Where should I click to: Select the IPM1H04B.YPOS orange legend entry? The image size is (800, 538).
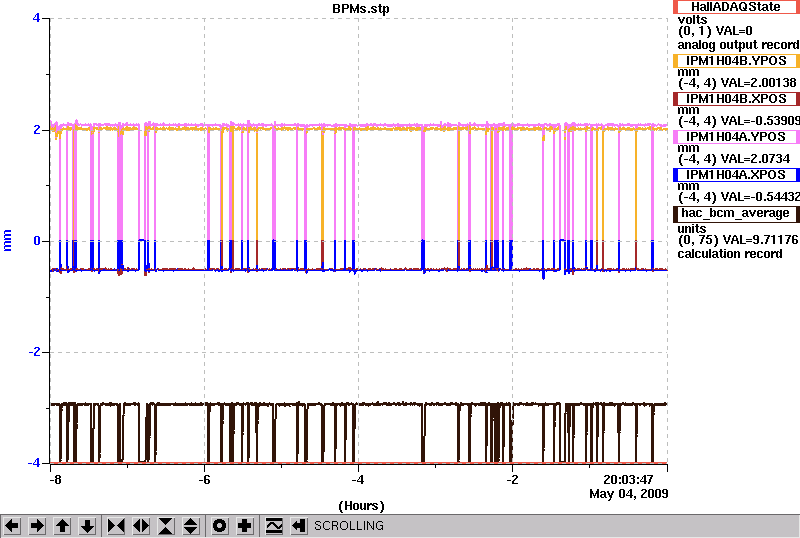coord(735,61)
